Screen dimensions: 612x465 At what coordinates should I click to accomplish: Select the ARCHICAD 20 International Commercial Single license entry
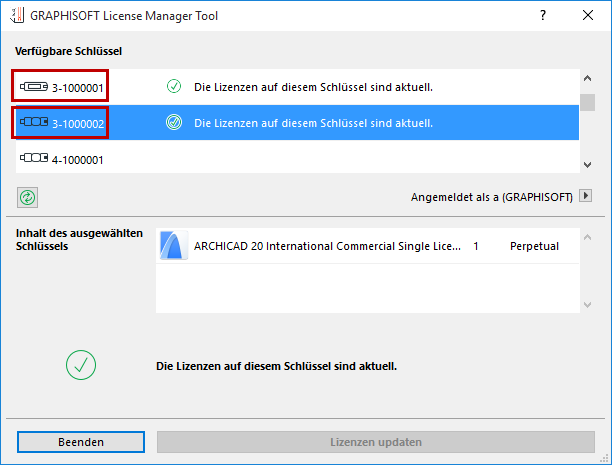tap(367, 246)
